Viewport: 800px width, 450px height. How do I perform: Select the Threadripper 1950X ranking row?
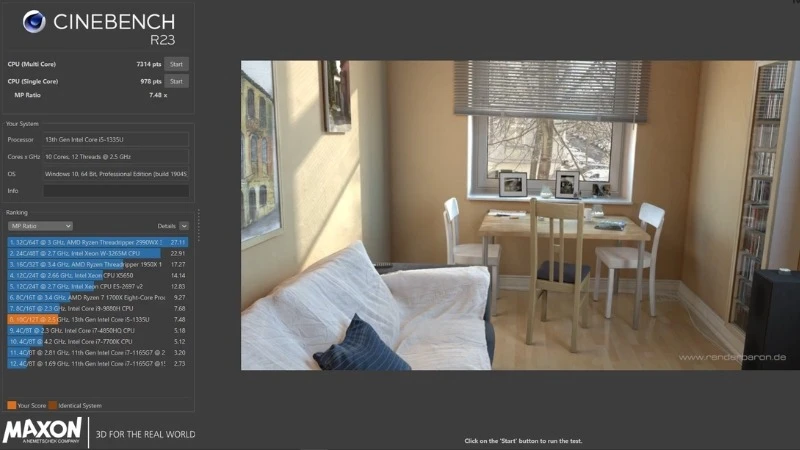[97, 264]
